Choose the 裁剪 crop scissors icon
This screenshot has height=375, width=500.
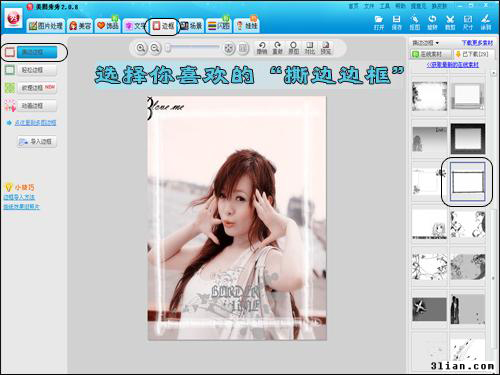[x=450, y=23]
